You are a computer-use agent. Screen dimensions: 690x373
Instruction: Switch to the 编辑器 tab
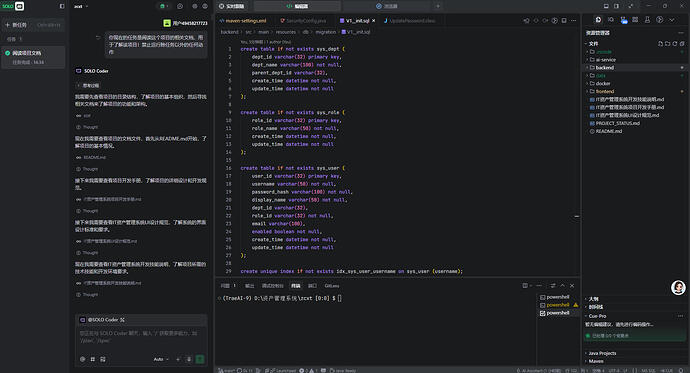click(x=297, y=6)
